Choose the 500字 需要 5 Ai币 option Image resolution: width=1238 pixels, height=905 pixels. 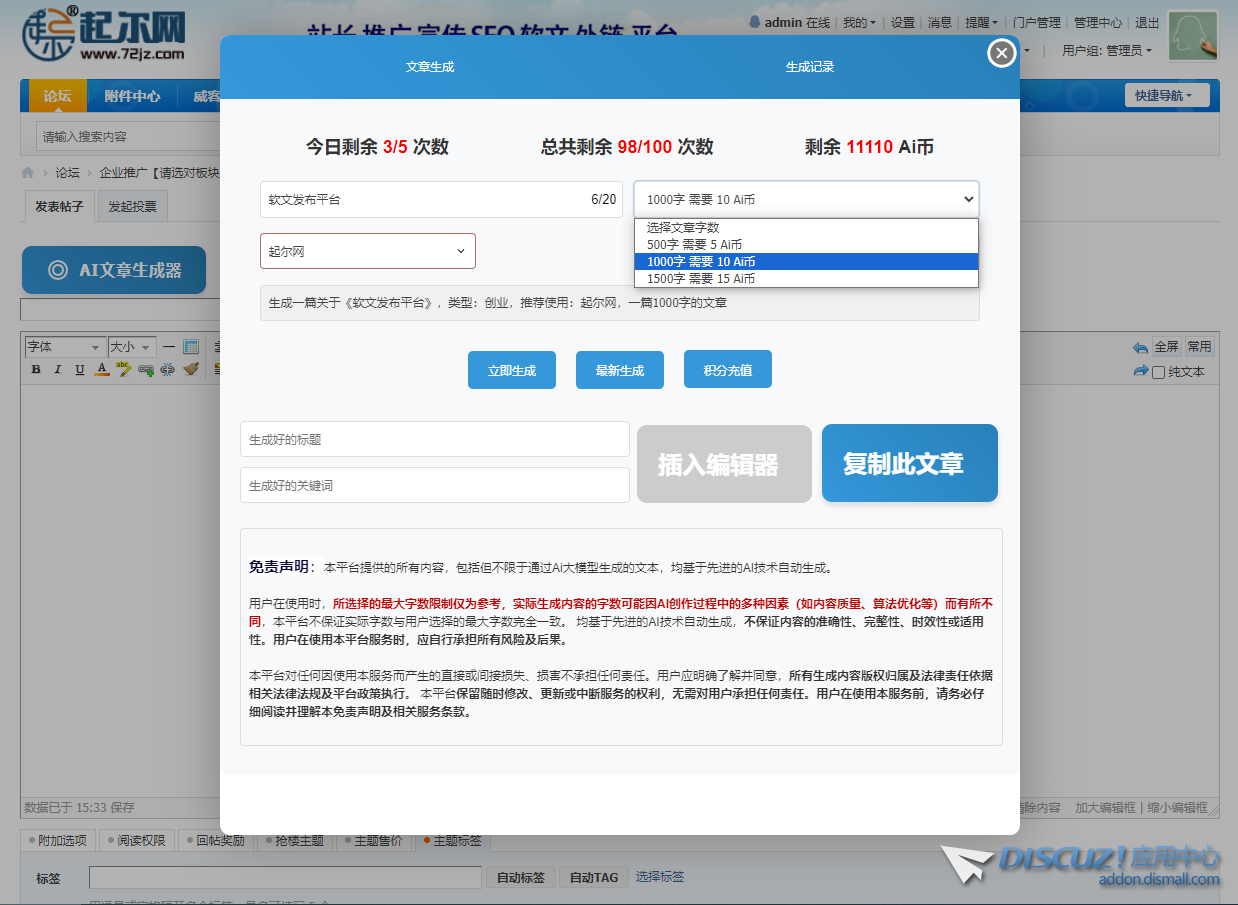pos(694,245)
